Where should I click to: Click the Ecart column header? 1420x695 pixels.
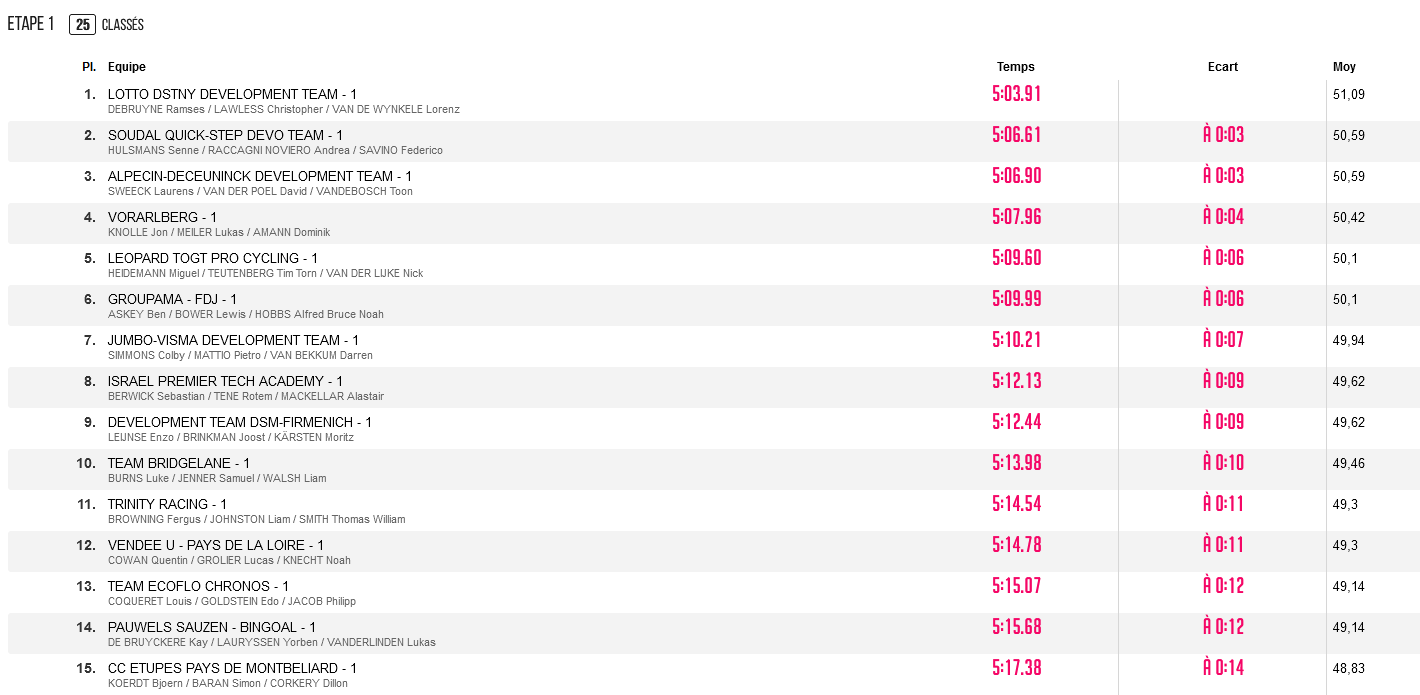tap(1223, 67)
